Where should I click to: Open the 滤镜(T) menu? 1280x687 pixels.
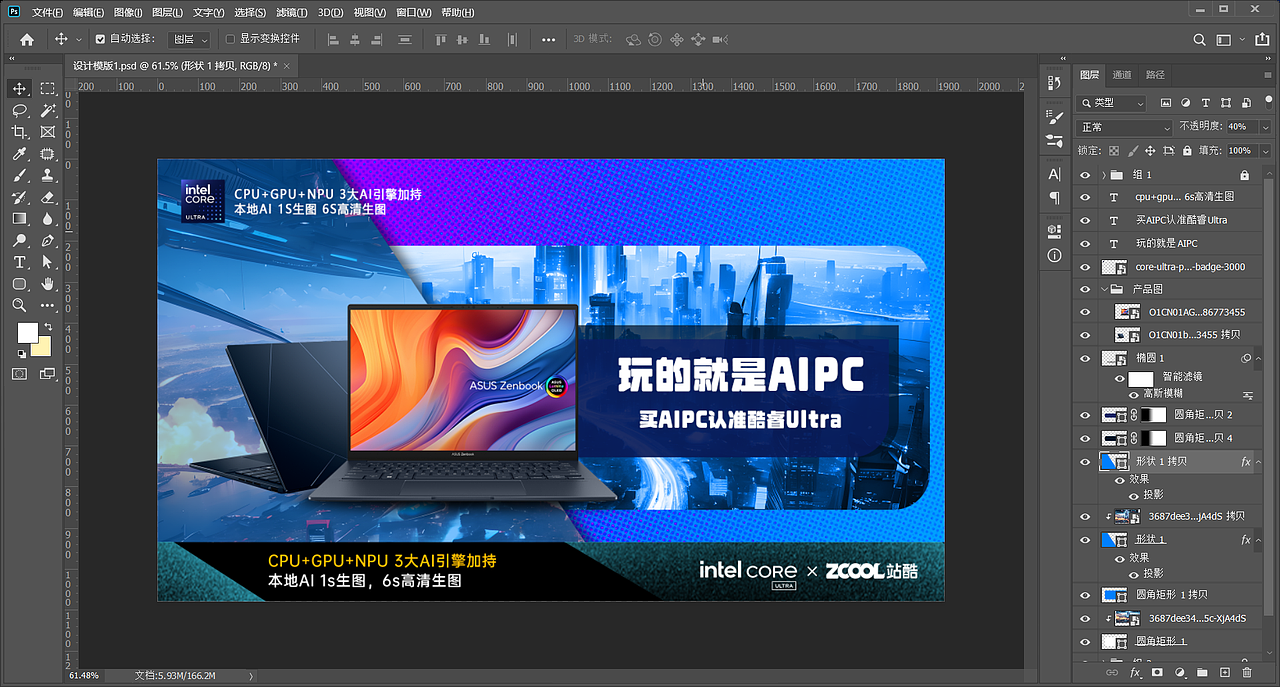click(x=291, y=12)
